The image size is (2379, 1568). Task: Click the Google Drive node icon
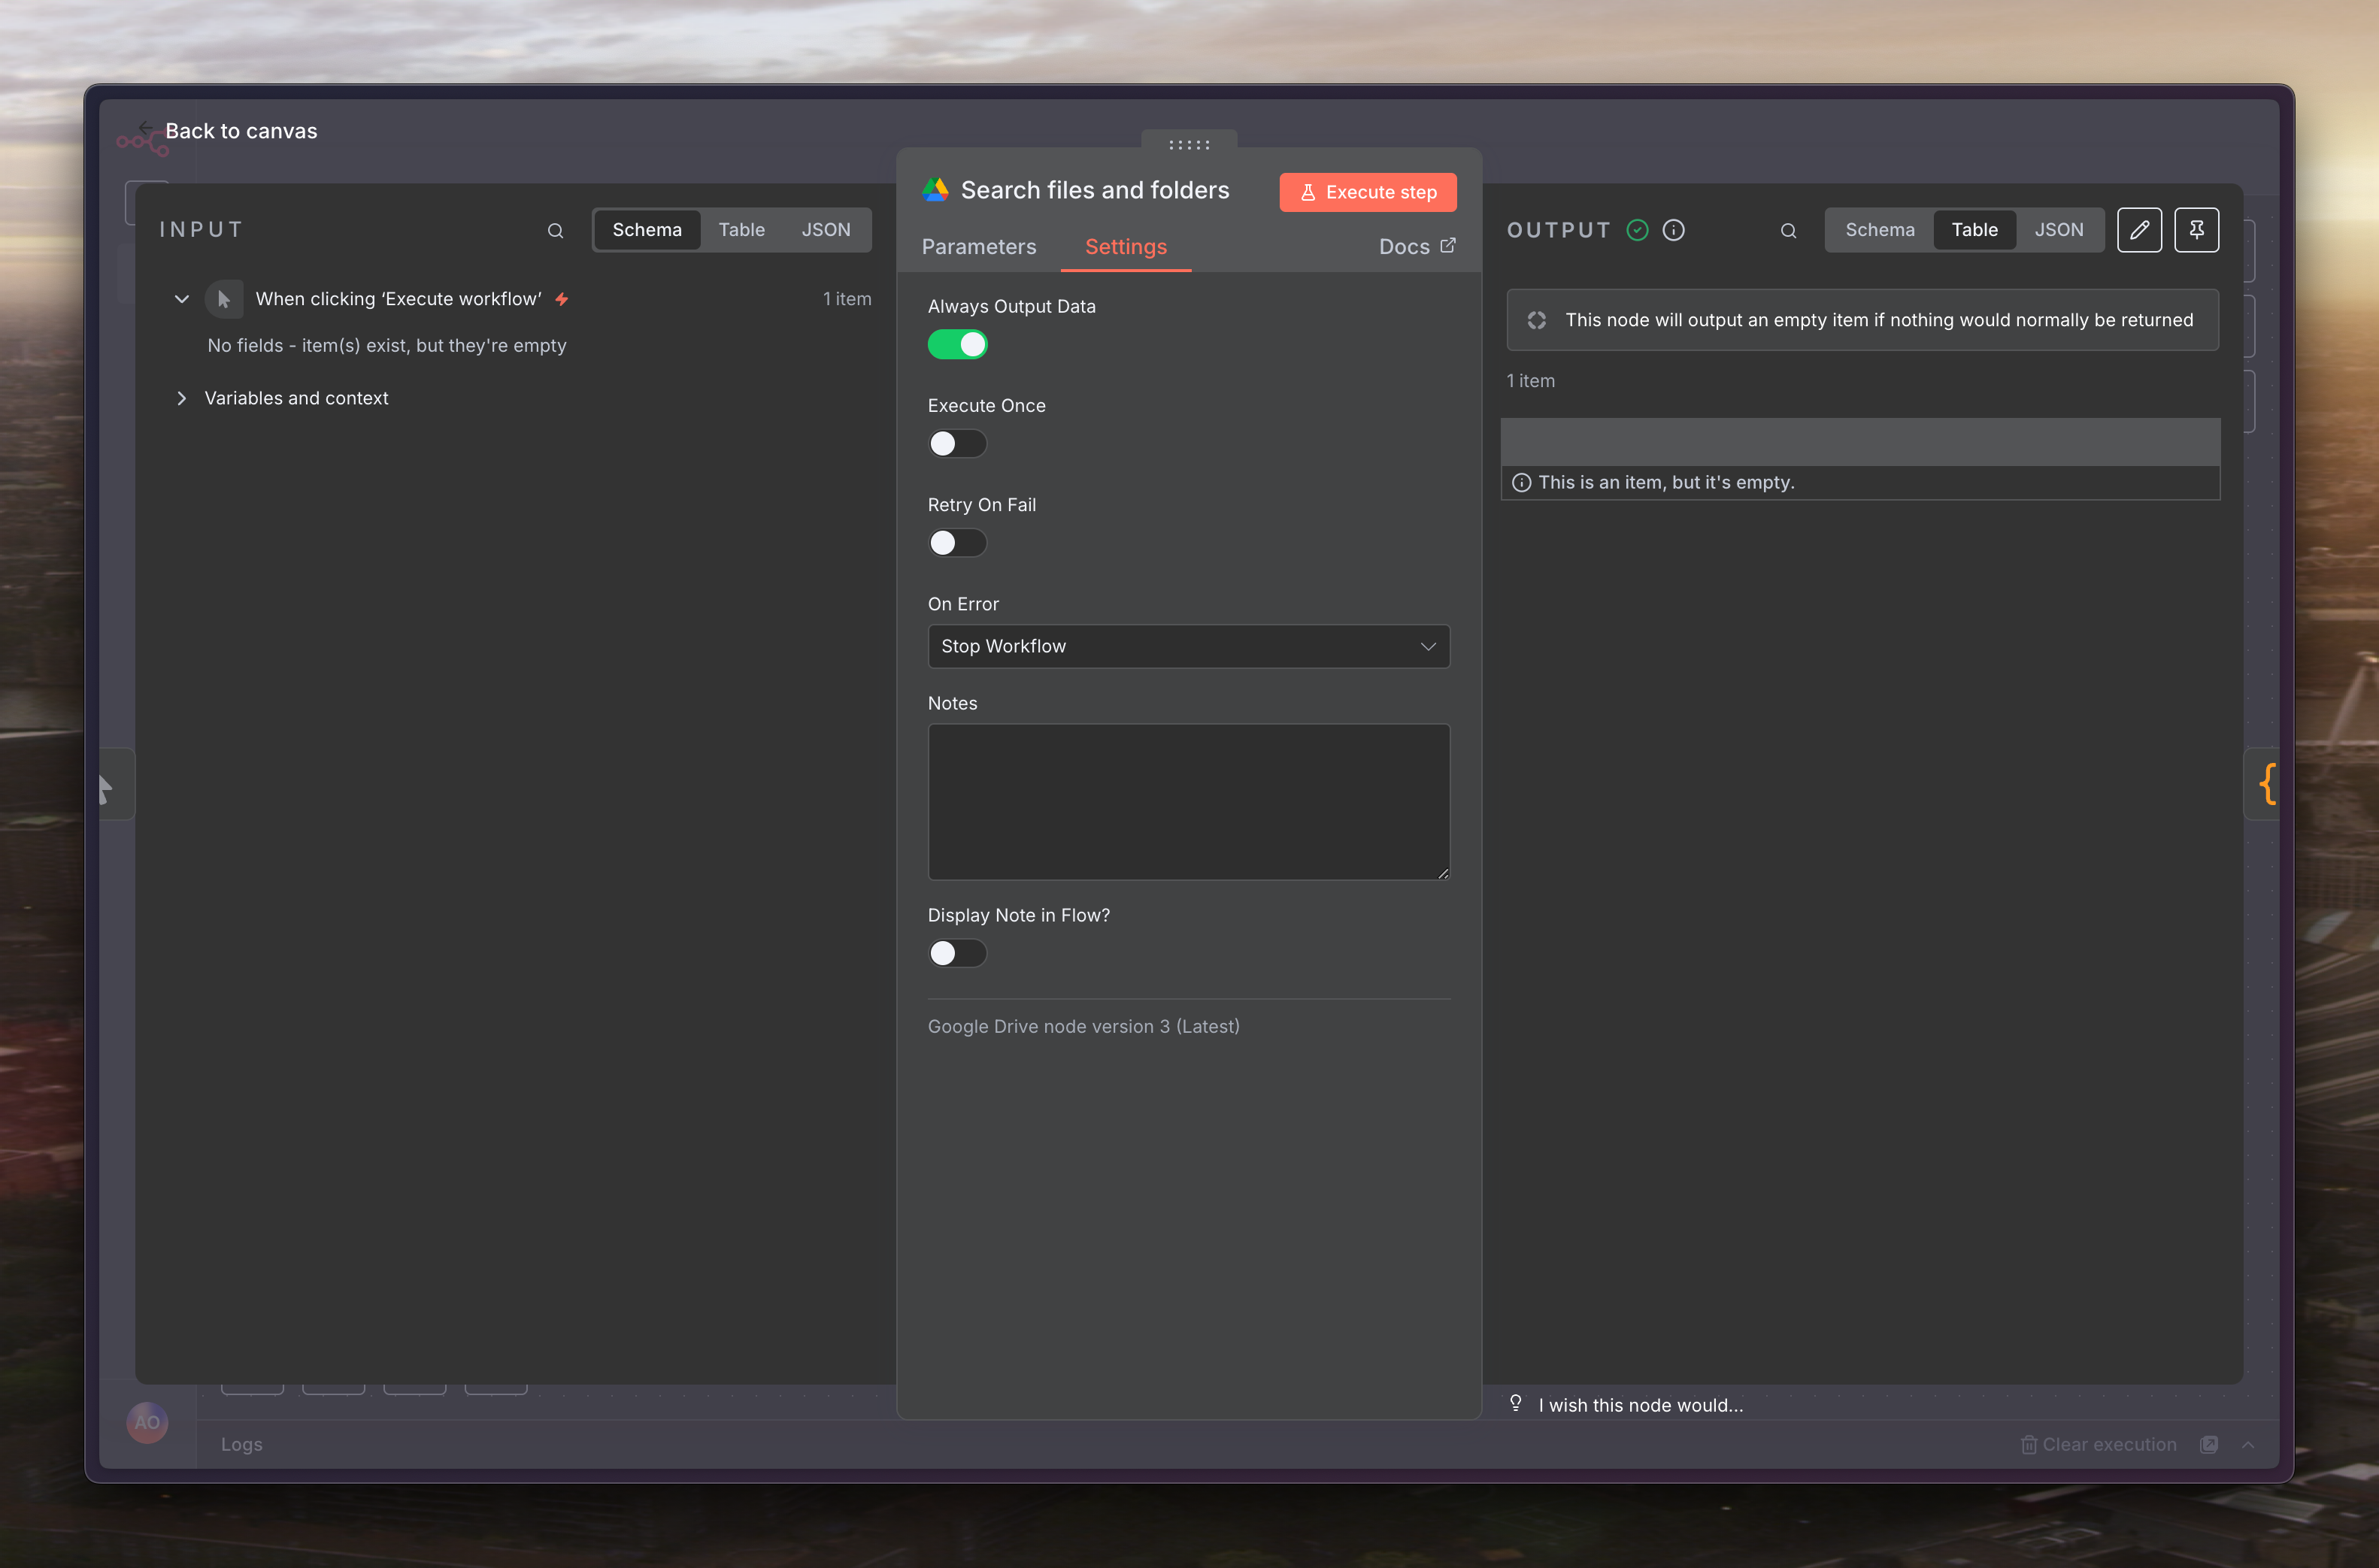tap(935, 190)
